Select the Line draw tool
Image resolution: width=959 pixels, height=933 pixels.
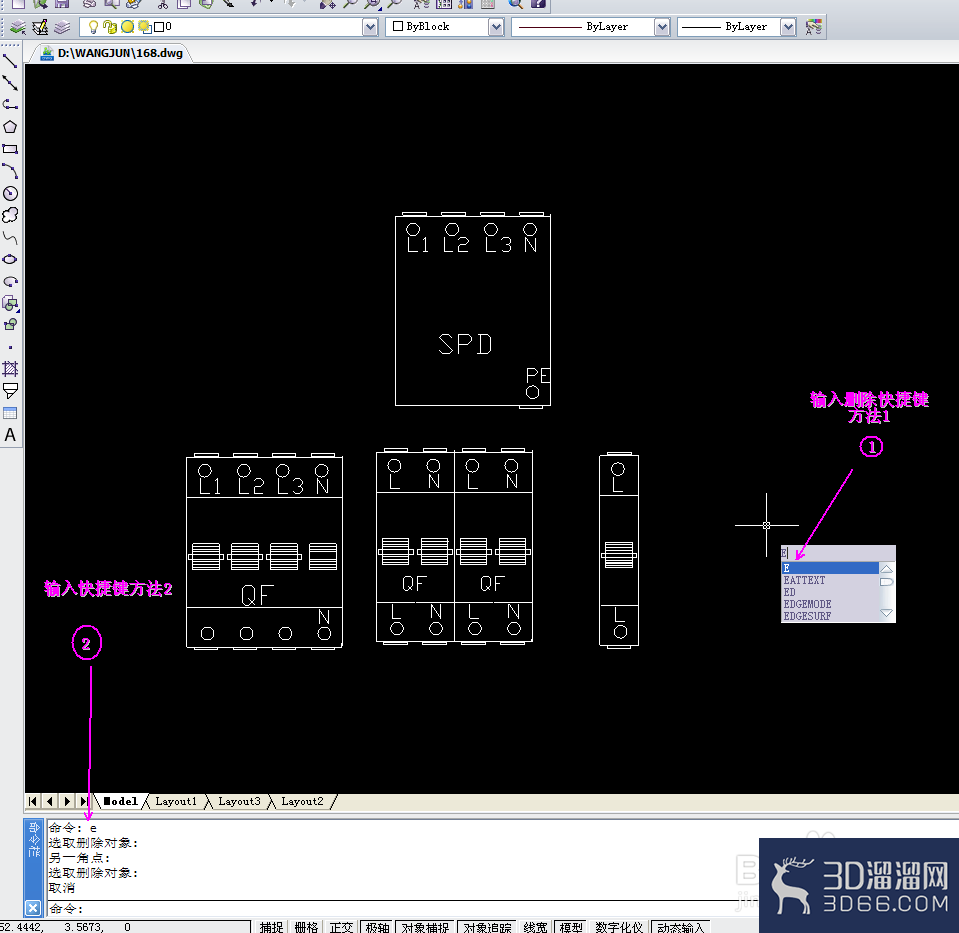10,61
